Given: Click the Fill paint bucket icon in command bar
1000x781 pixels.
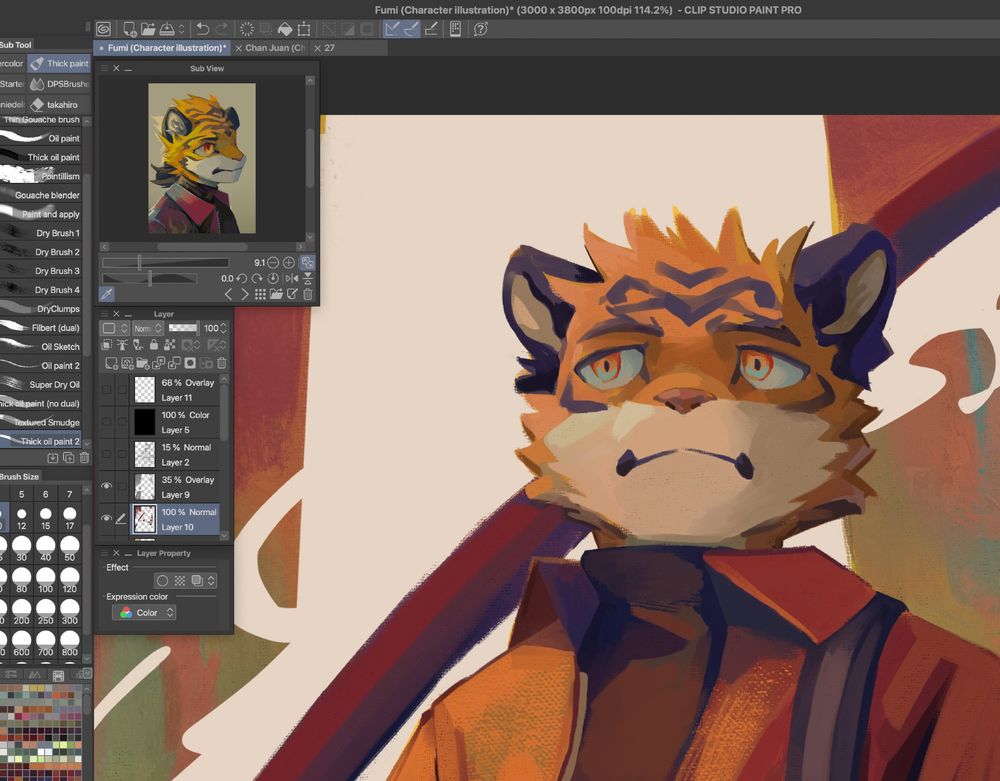Looking at the screenshot, I should (284, 29).
